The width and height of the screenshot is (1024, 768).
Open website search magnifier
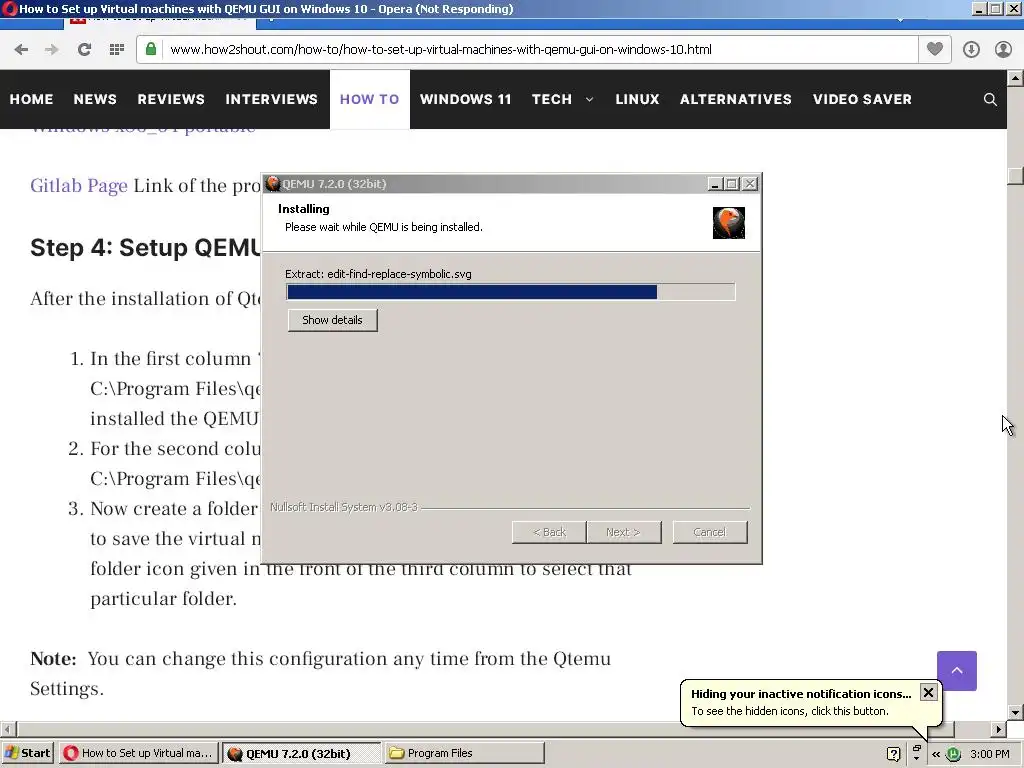(990, 99)
